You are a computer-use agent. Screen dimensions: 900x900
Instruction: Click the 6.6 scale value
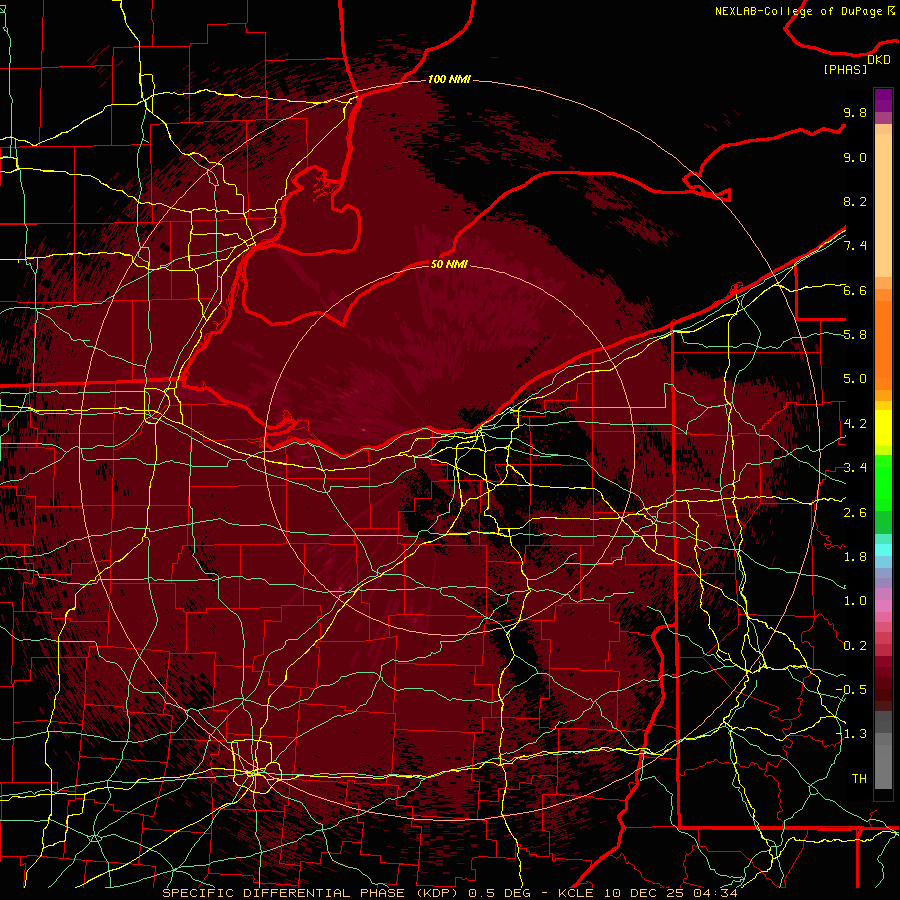pyautogui.click(x=855, y=290)
